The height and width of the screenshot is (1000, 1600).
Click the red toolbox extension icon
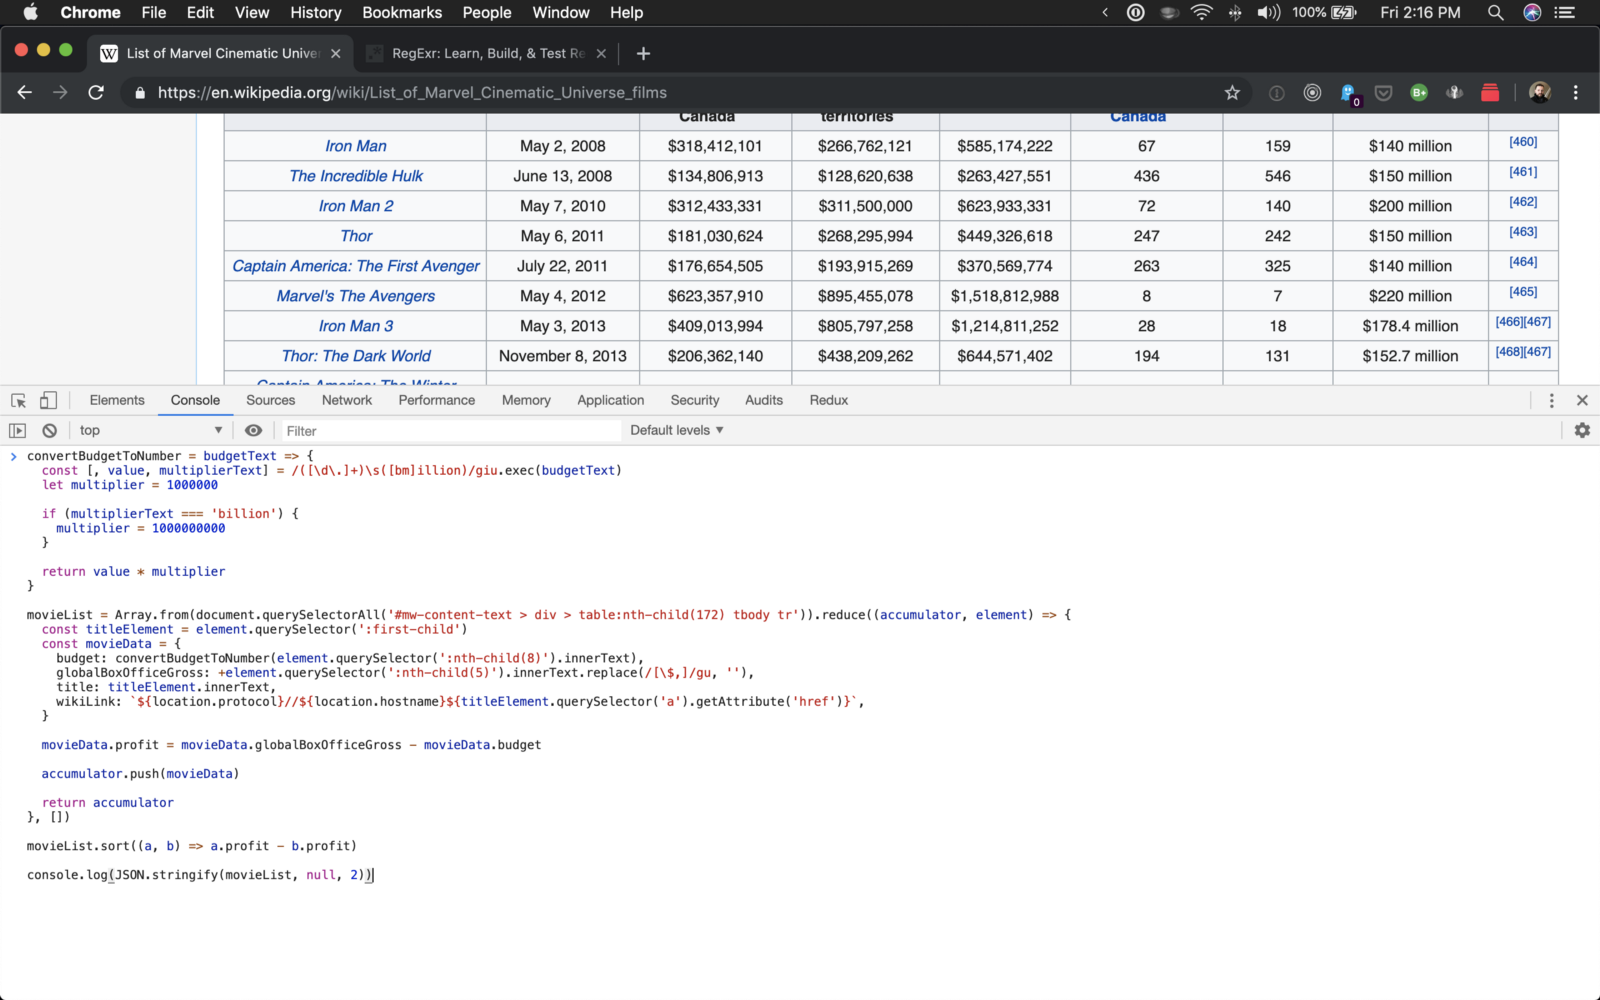1490,92
